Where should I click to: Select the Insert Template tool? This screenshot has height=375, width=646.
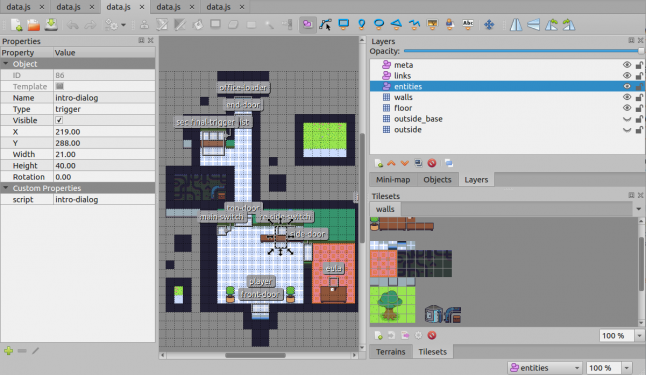pyautogui.click(x=450, y=25)
